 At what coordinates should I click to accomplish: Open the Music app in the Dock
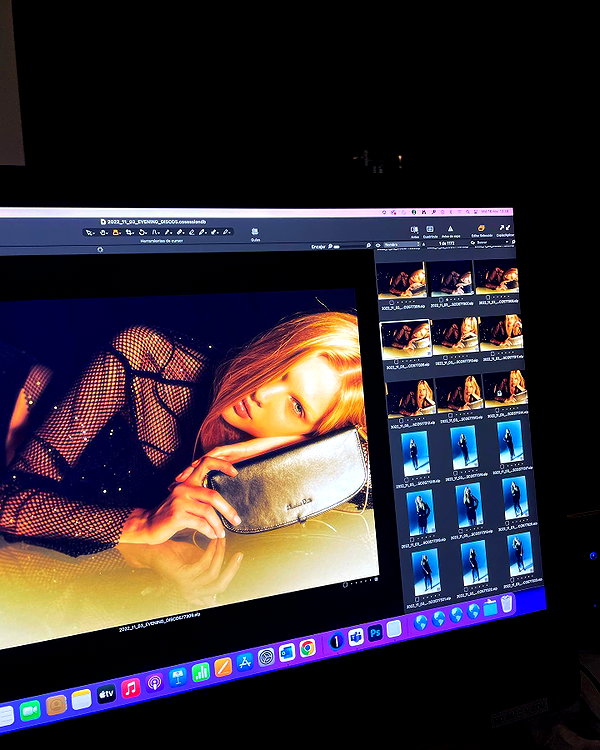click(x=130, y=688)
